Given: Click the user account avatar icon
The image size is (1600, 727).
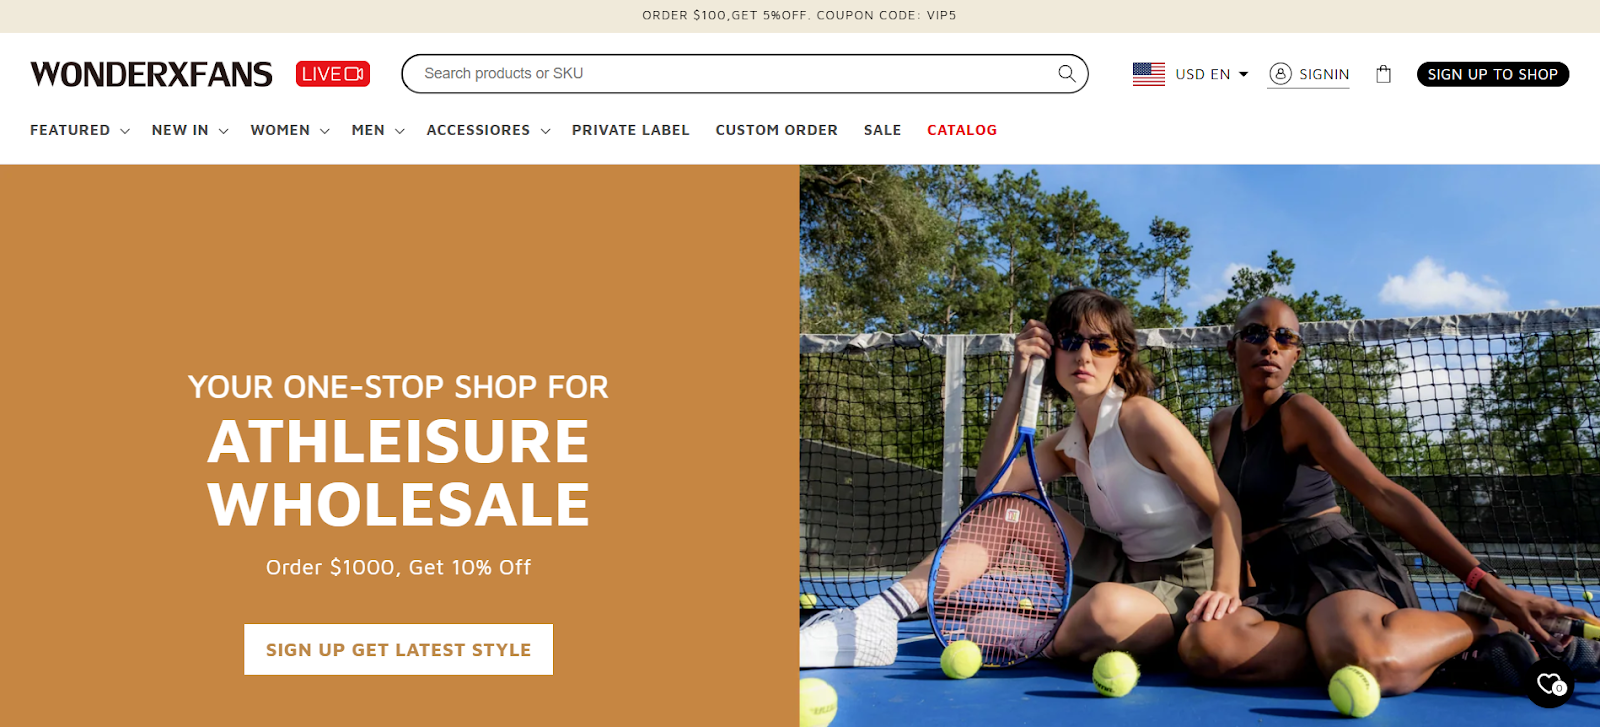Looking at the screenshot, I should point(1280,74).
